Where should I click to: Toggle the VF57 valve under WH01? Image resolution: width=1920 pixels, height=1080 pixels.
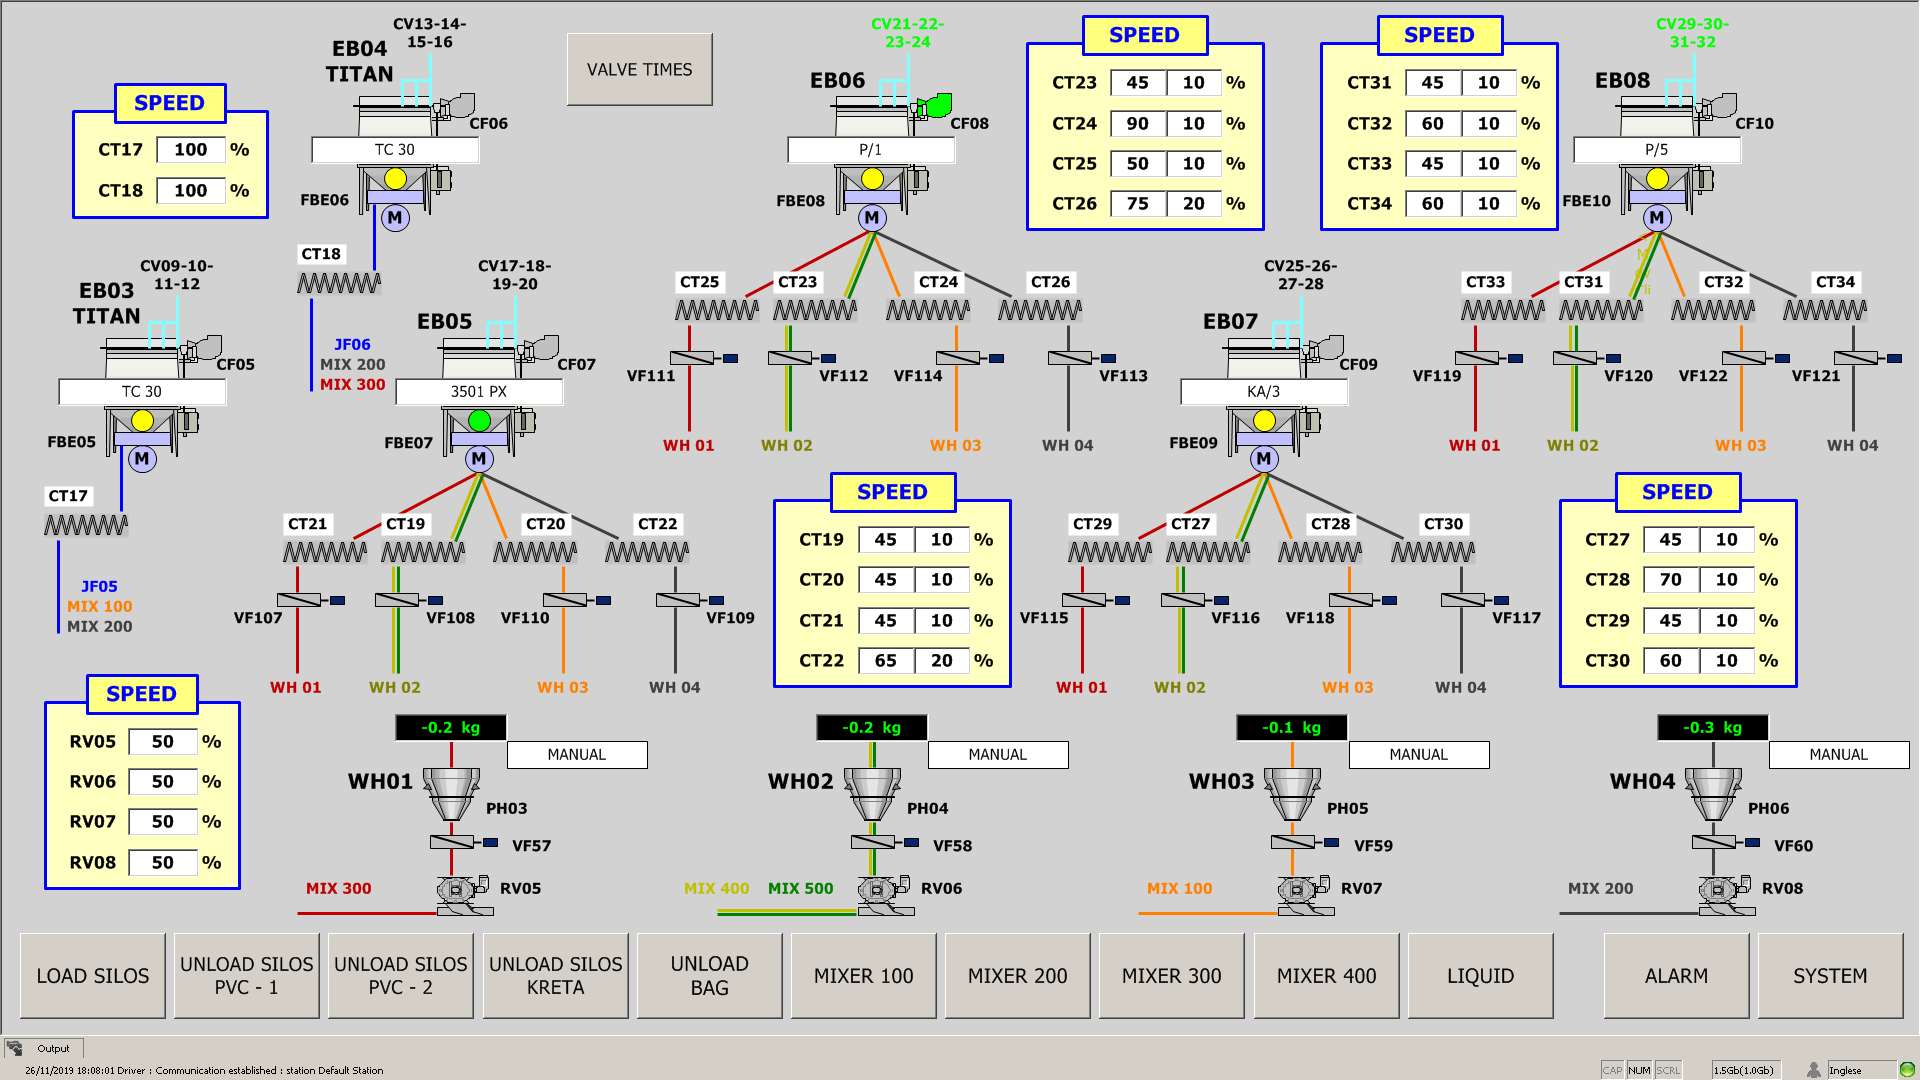point(452,843)
